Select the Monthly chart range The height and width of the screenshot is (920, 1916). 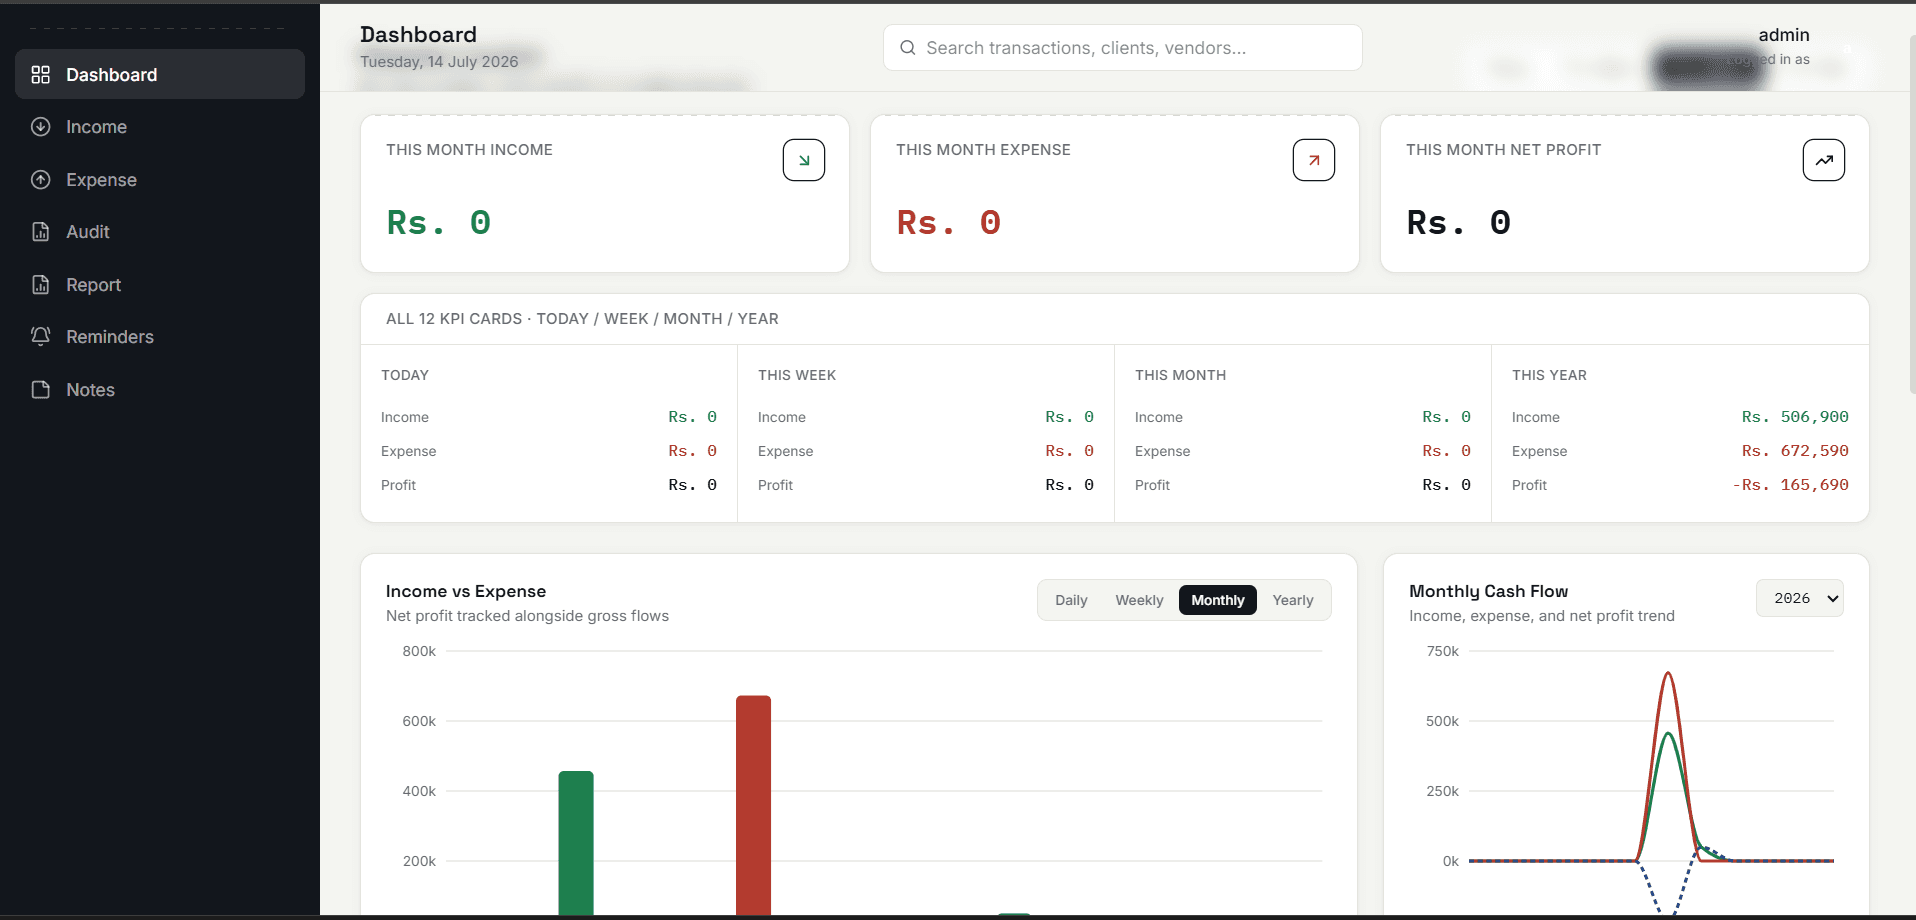click(1217, 600)
